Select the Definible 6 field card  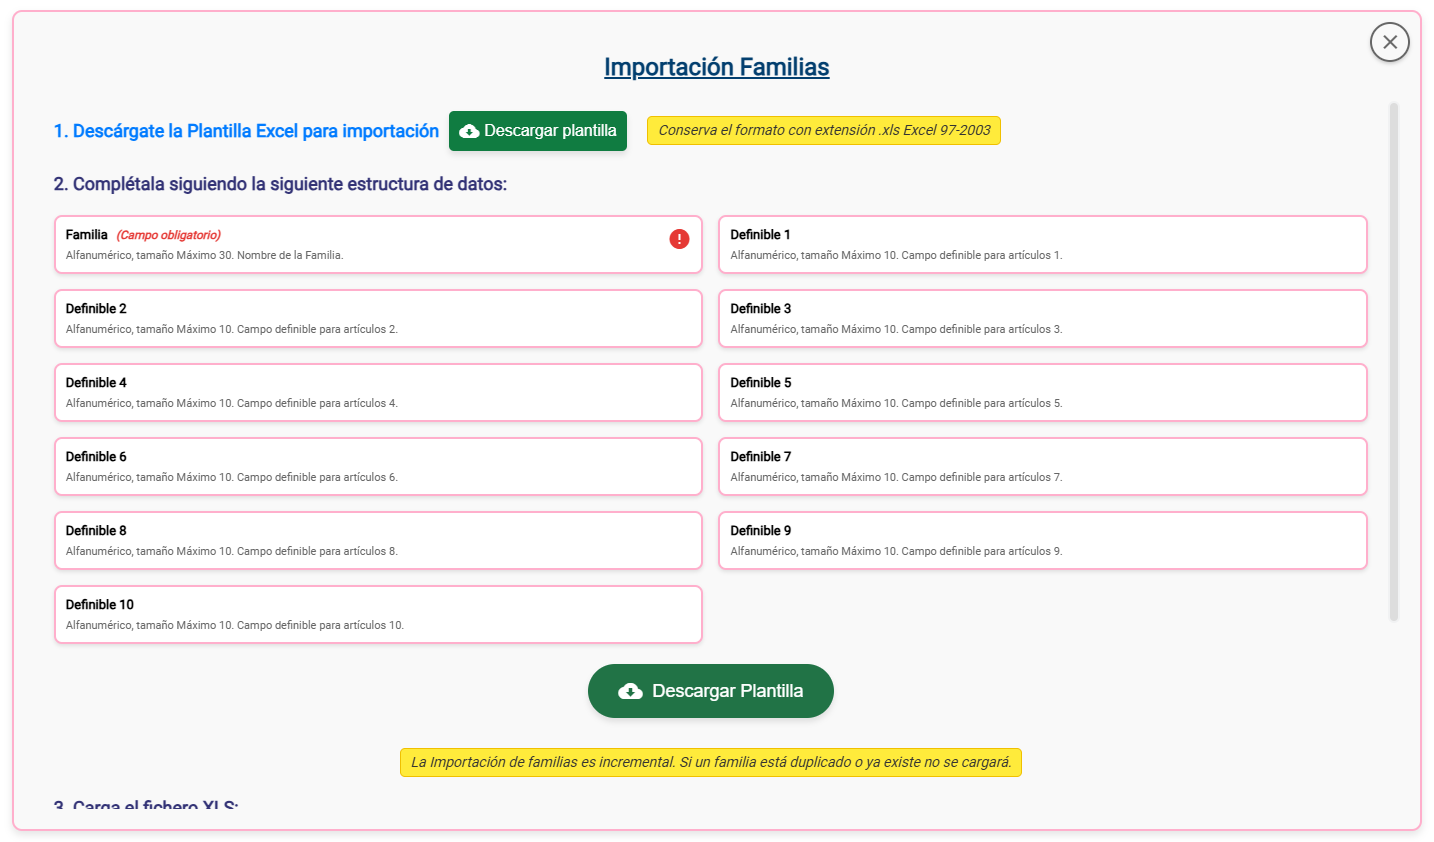[x=378, y=466]
